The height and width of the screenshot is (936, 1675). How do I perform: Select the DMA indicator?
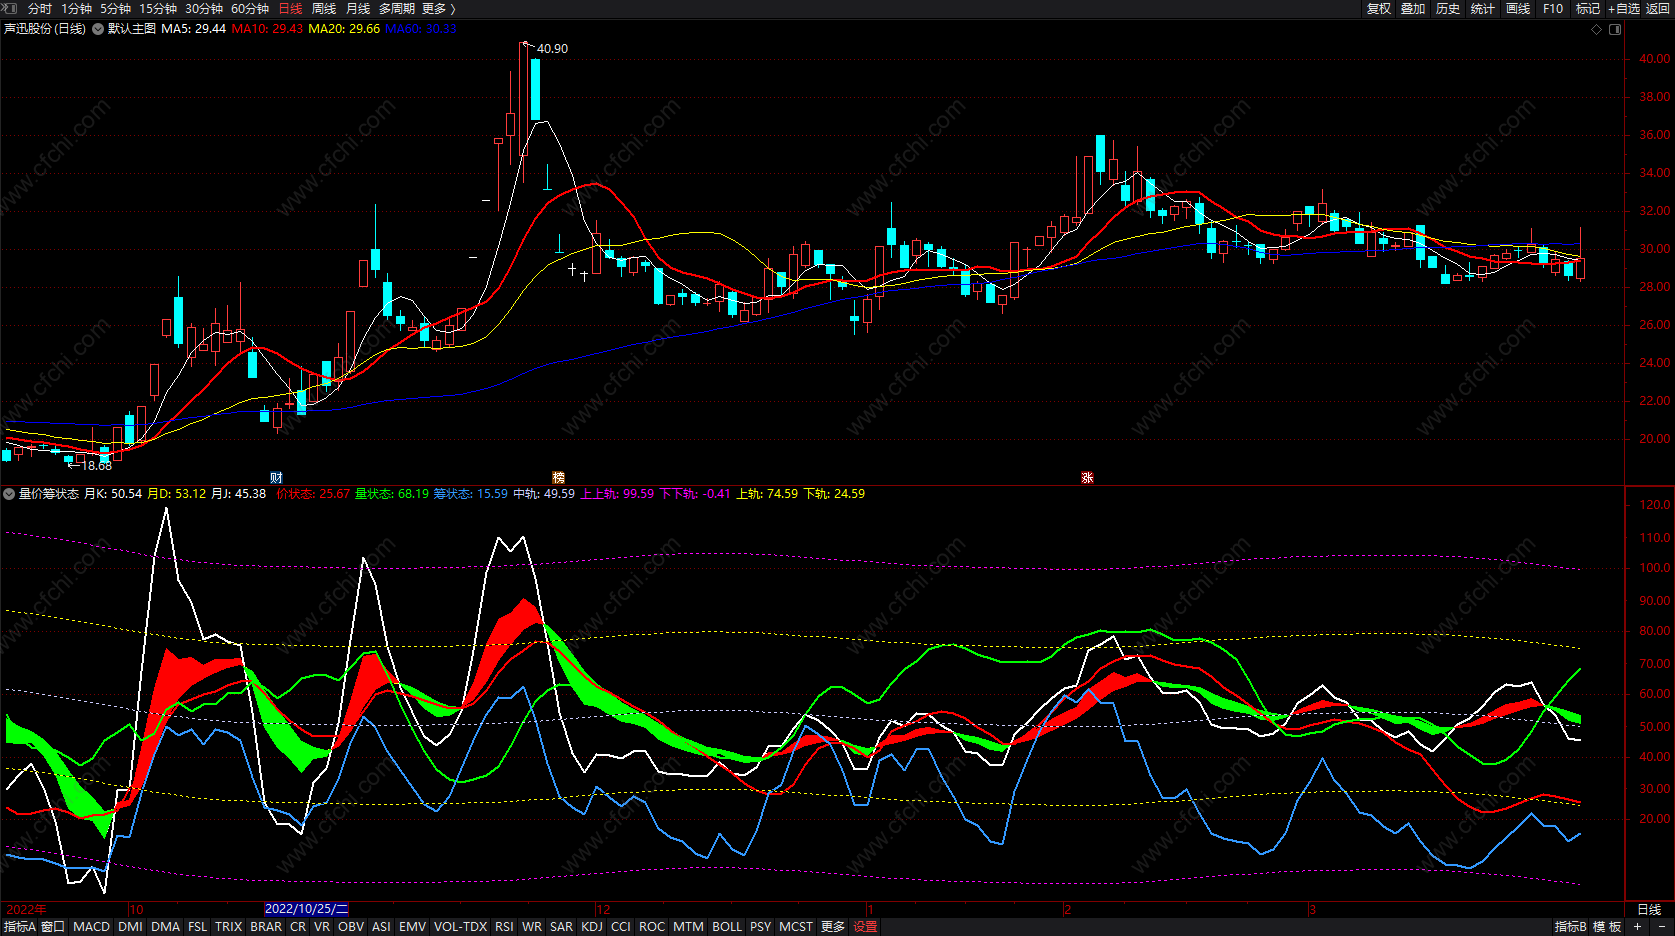165,927
